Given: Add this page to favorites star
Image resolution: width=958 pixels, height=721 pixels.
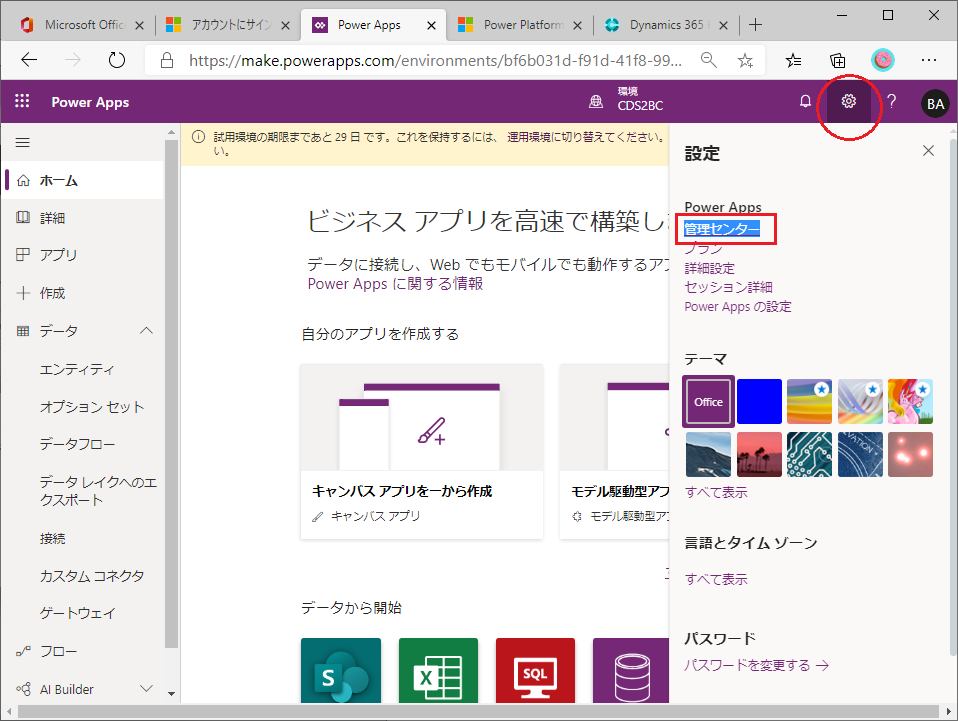Looking at the screenshot, I should click(745, 60).
